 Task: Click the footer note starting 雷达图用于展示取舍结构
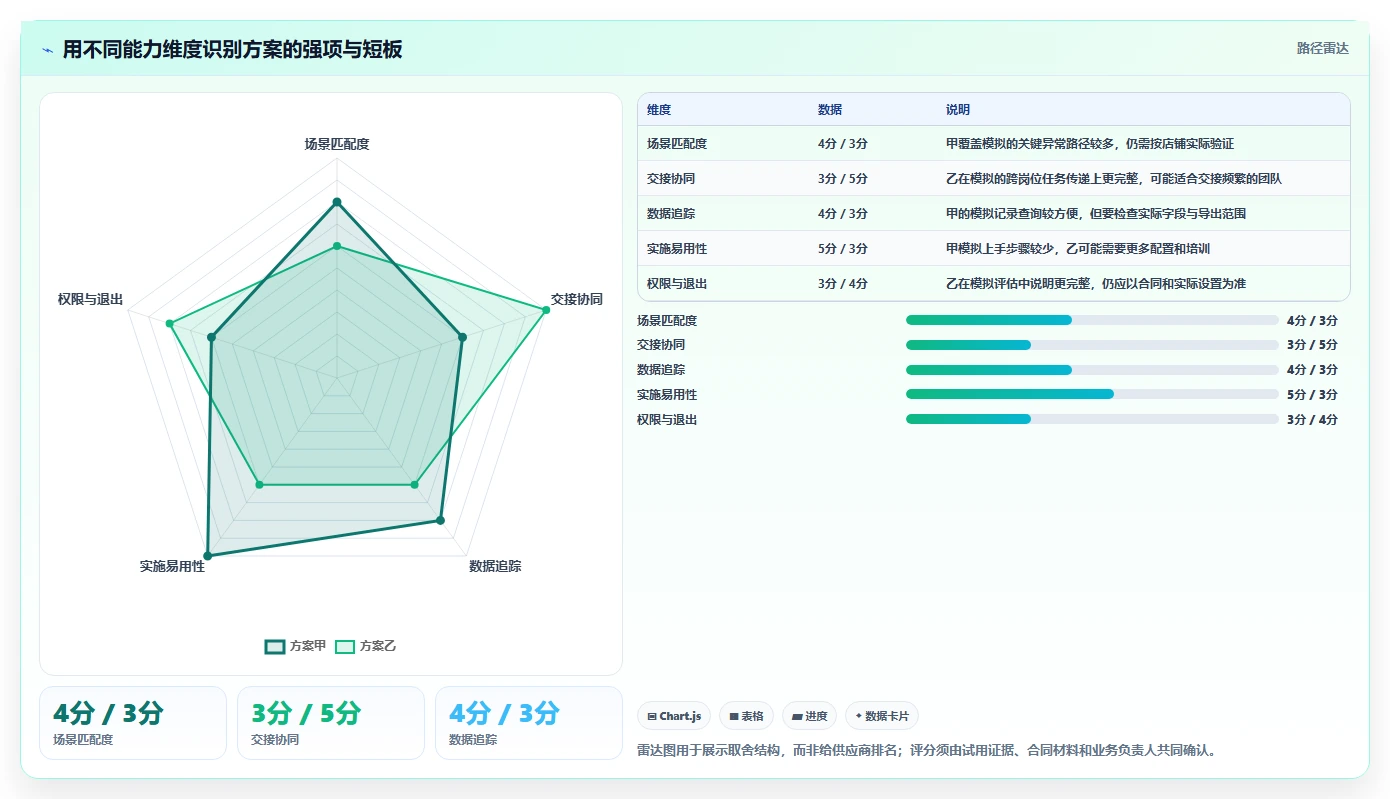pyautogui.click(x=926, y=750)
